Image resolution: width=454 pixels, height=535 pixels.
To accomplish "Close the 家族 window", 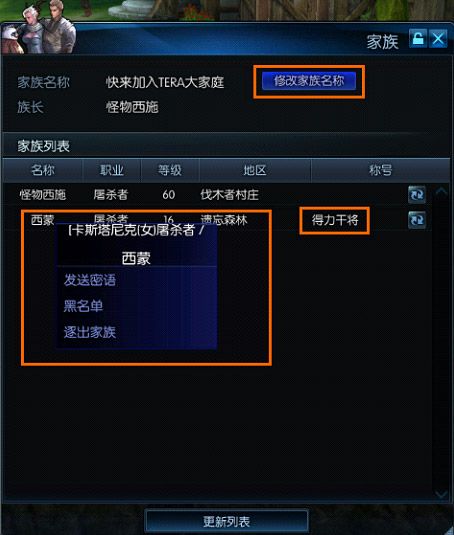I will [x=438, y=39].
